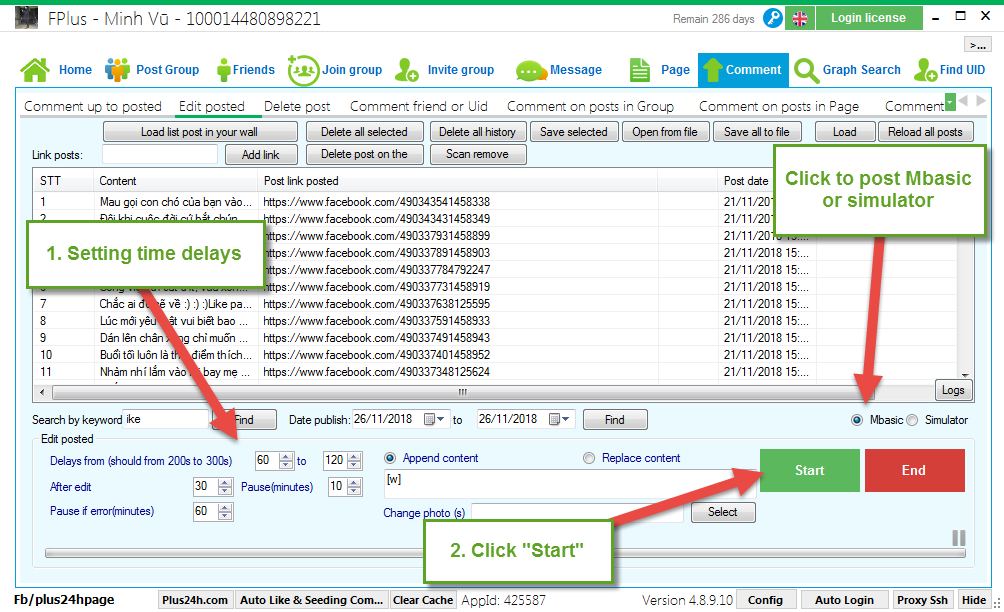Open Join group via circle icon
Viewport: 1004px width, 612px height.
coord(304,70)
